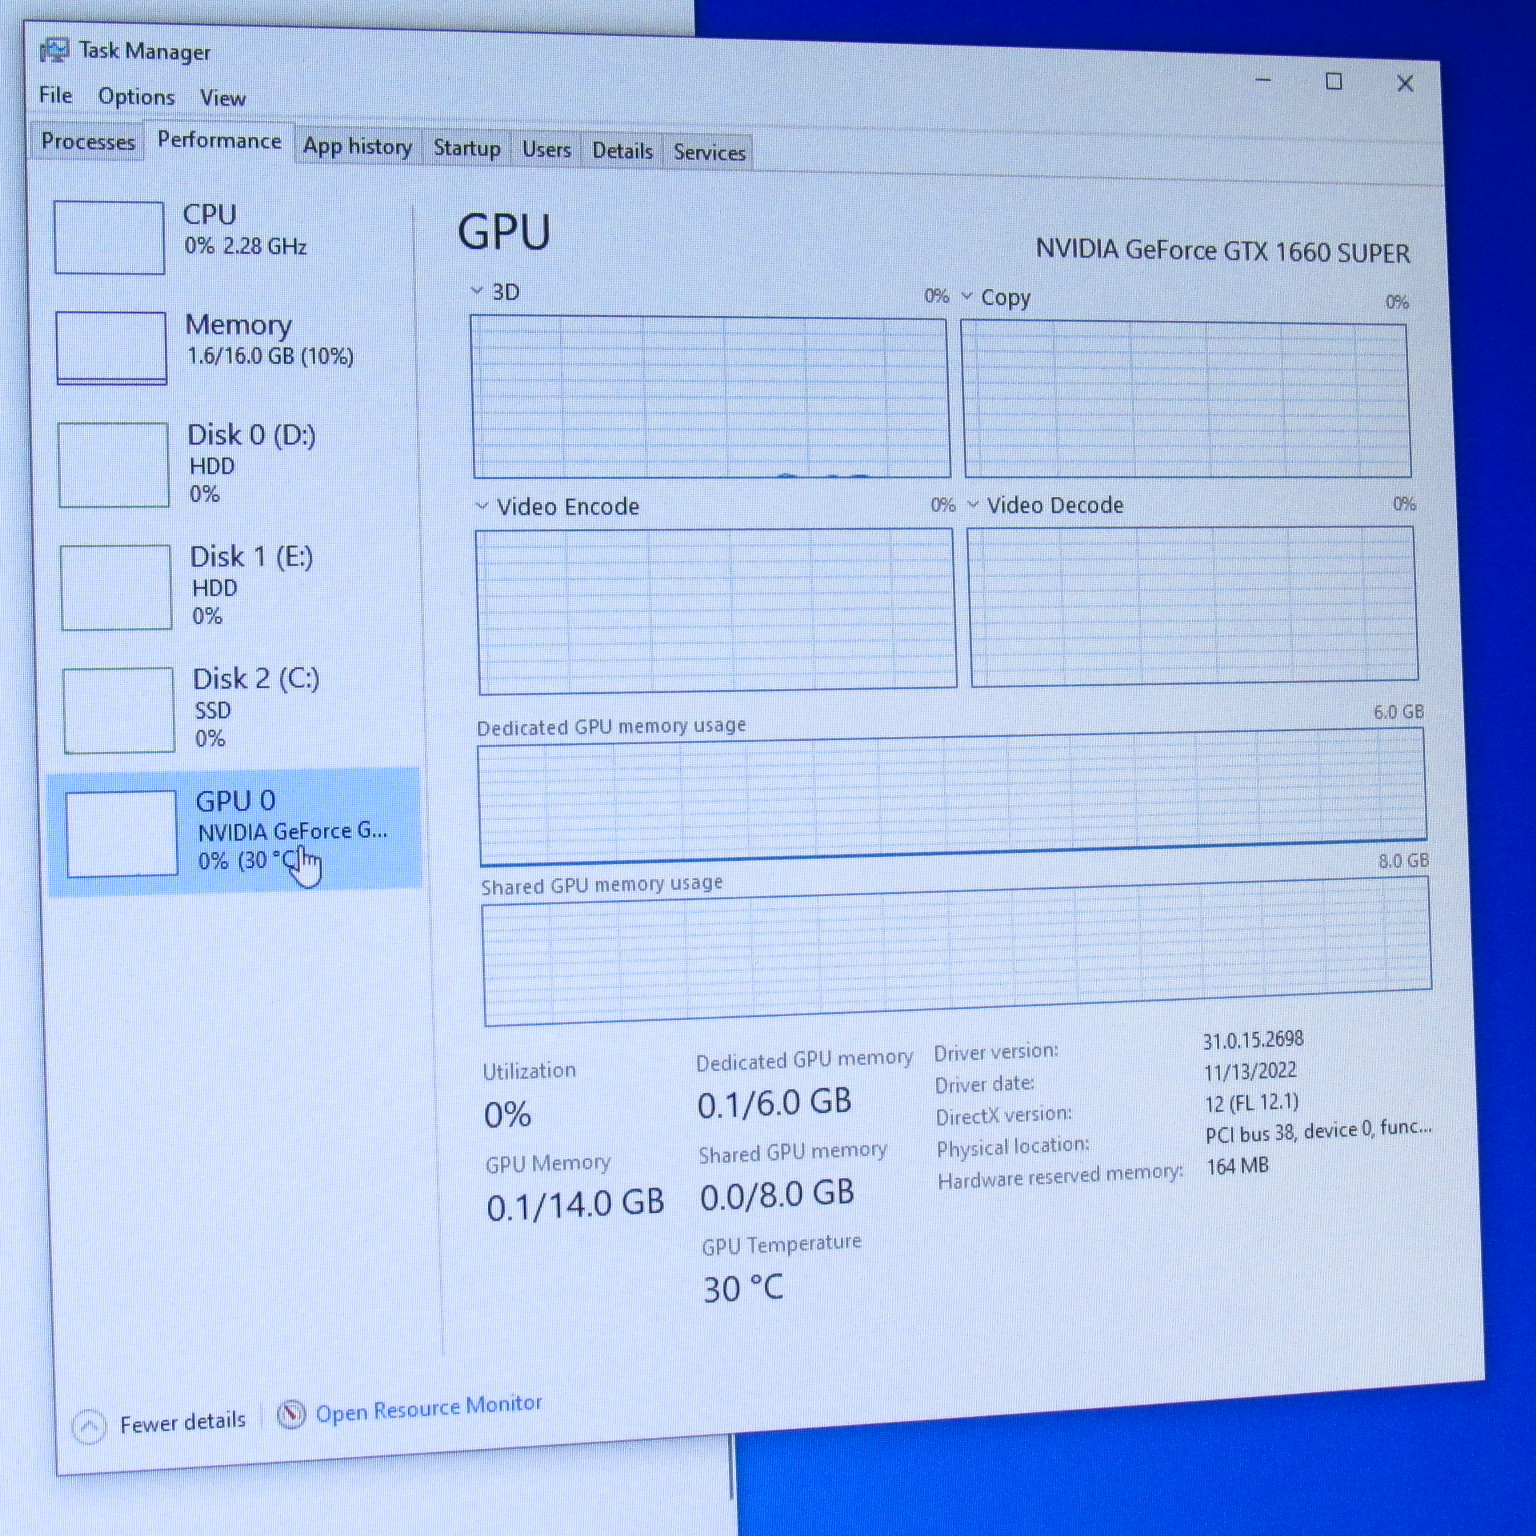Viewport: 1536px width, 1536px height.
Task: Open the Services tab
Action: pos(709,152)
